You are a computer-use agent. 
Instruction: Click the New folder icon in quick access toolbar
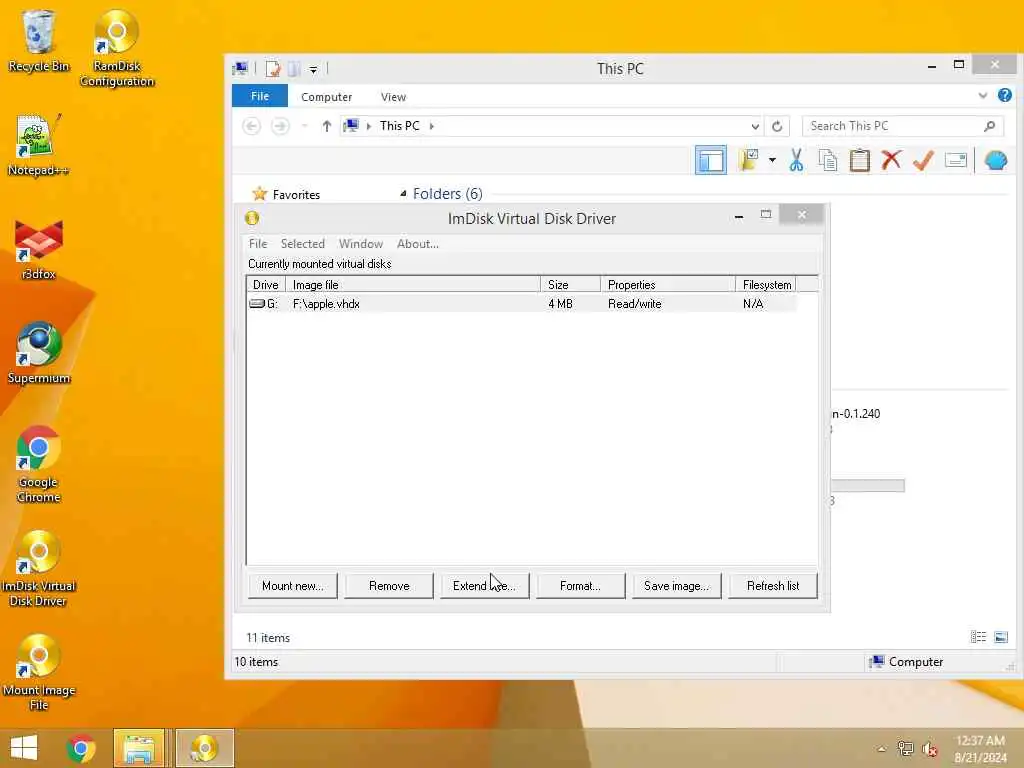pyautogui.click(x=294, y=69)
